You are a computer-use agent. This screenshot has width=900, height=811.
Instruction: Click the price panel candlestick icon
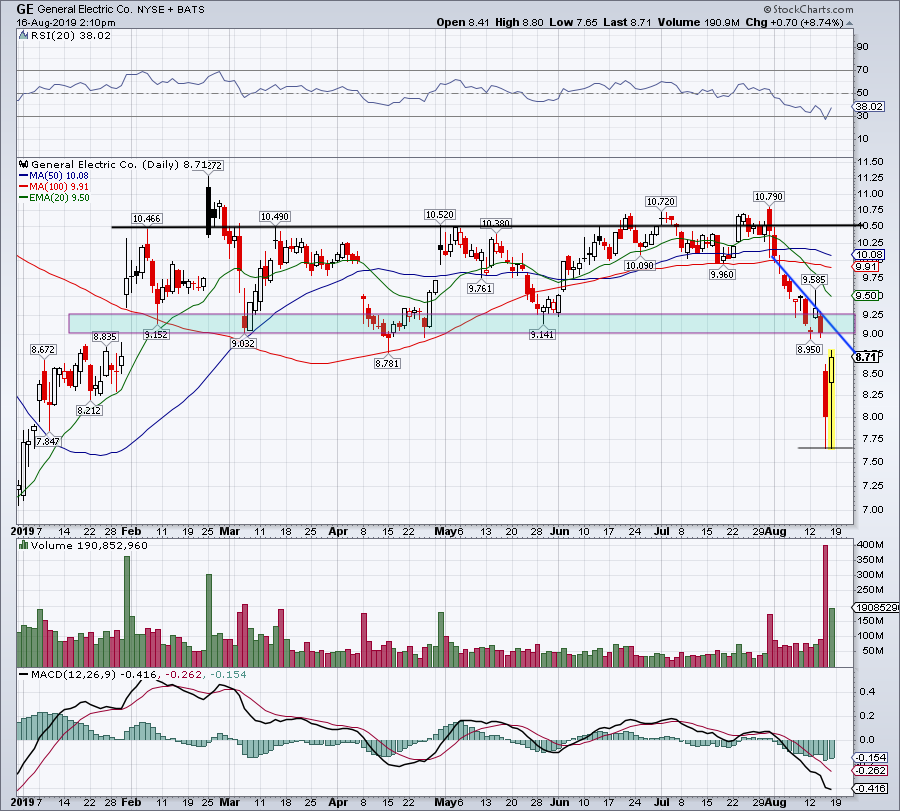tap(24, 165)
